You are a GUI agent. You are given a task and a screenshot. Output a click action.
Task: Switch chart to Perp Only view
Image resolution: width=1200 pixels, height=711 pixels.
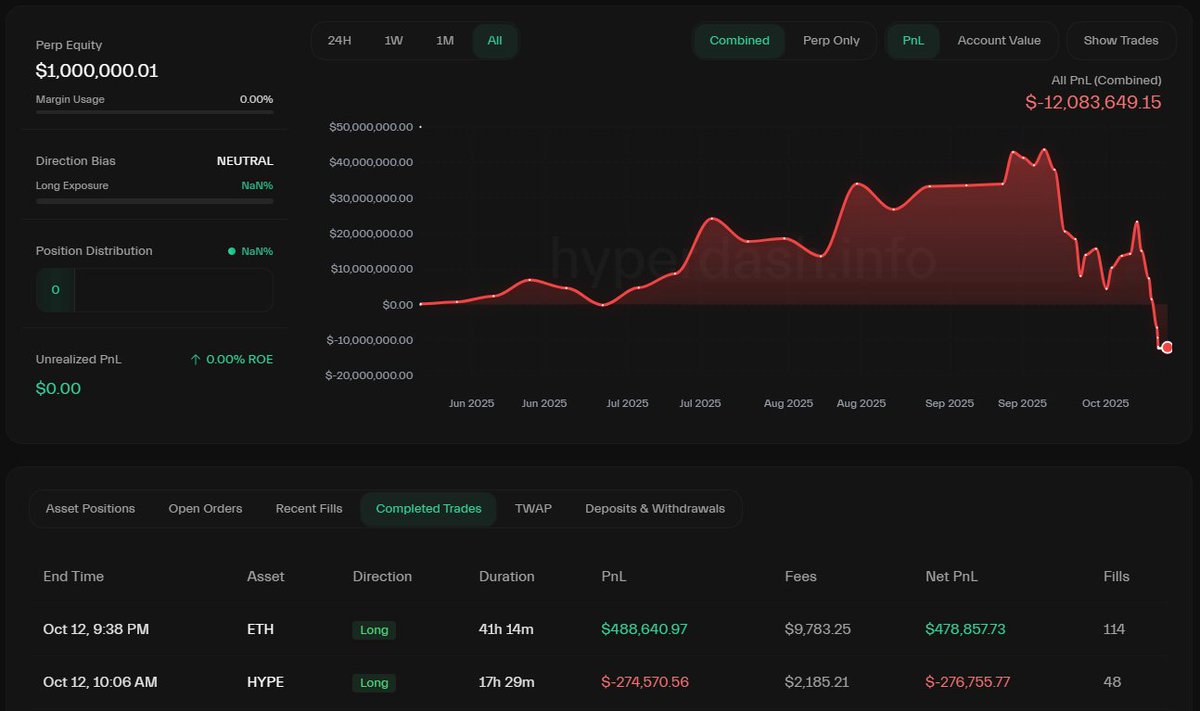click(x=831, y=41)
